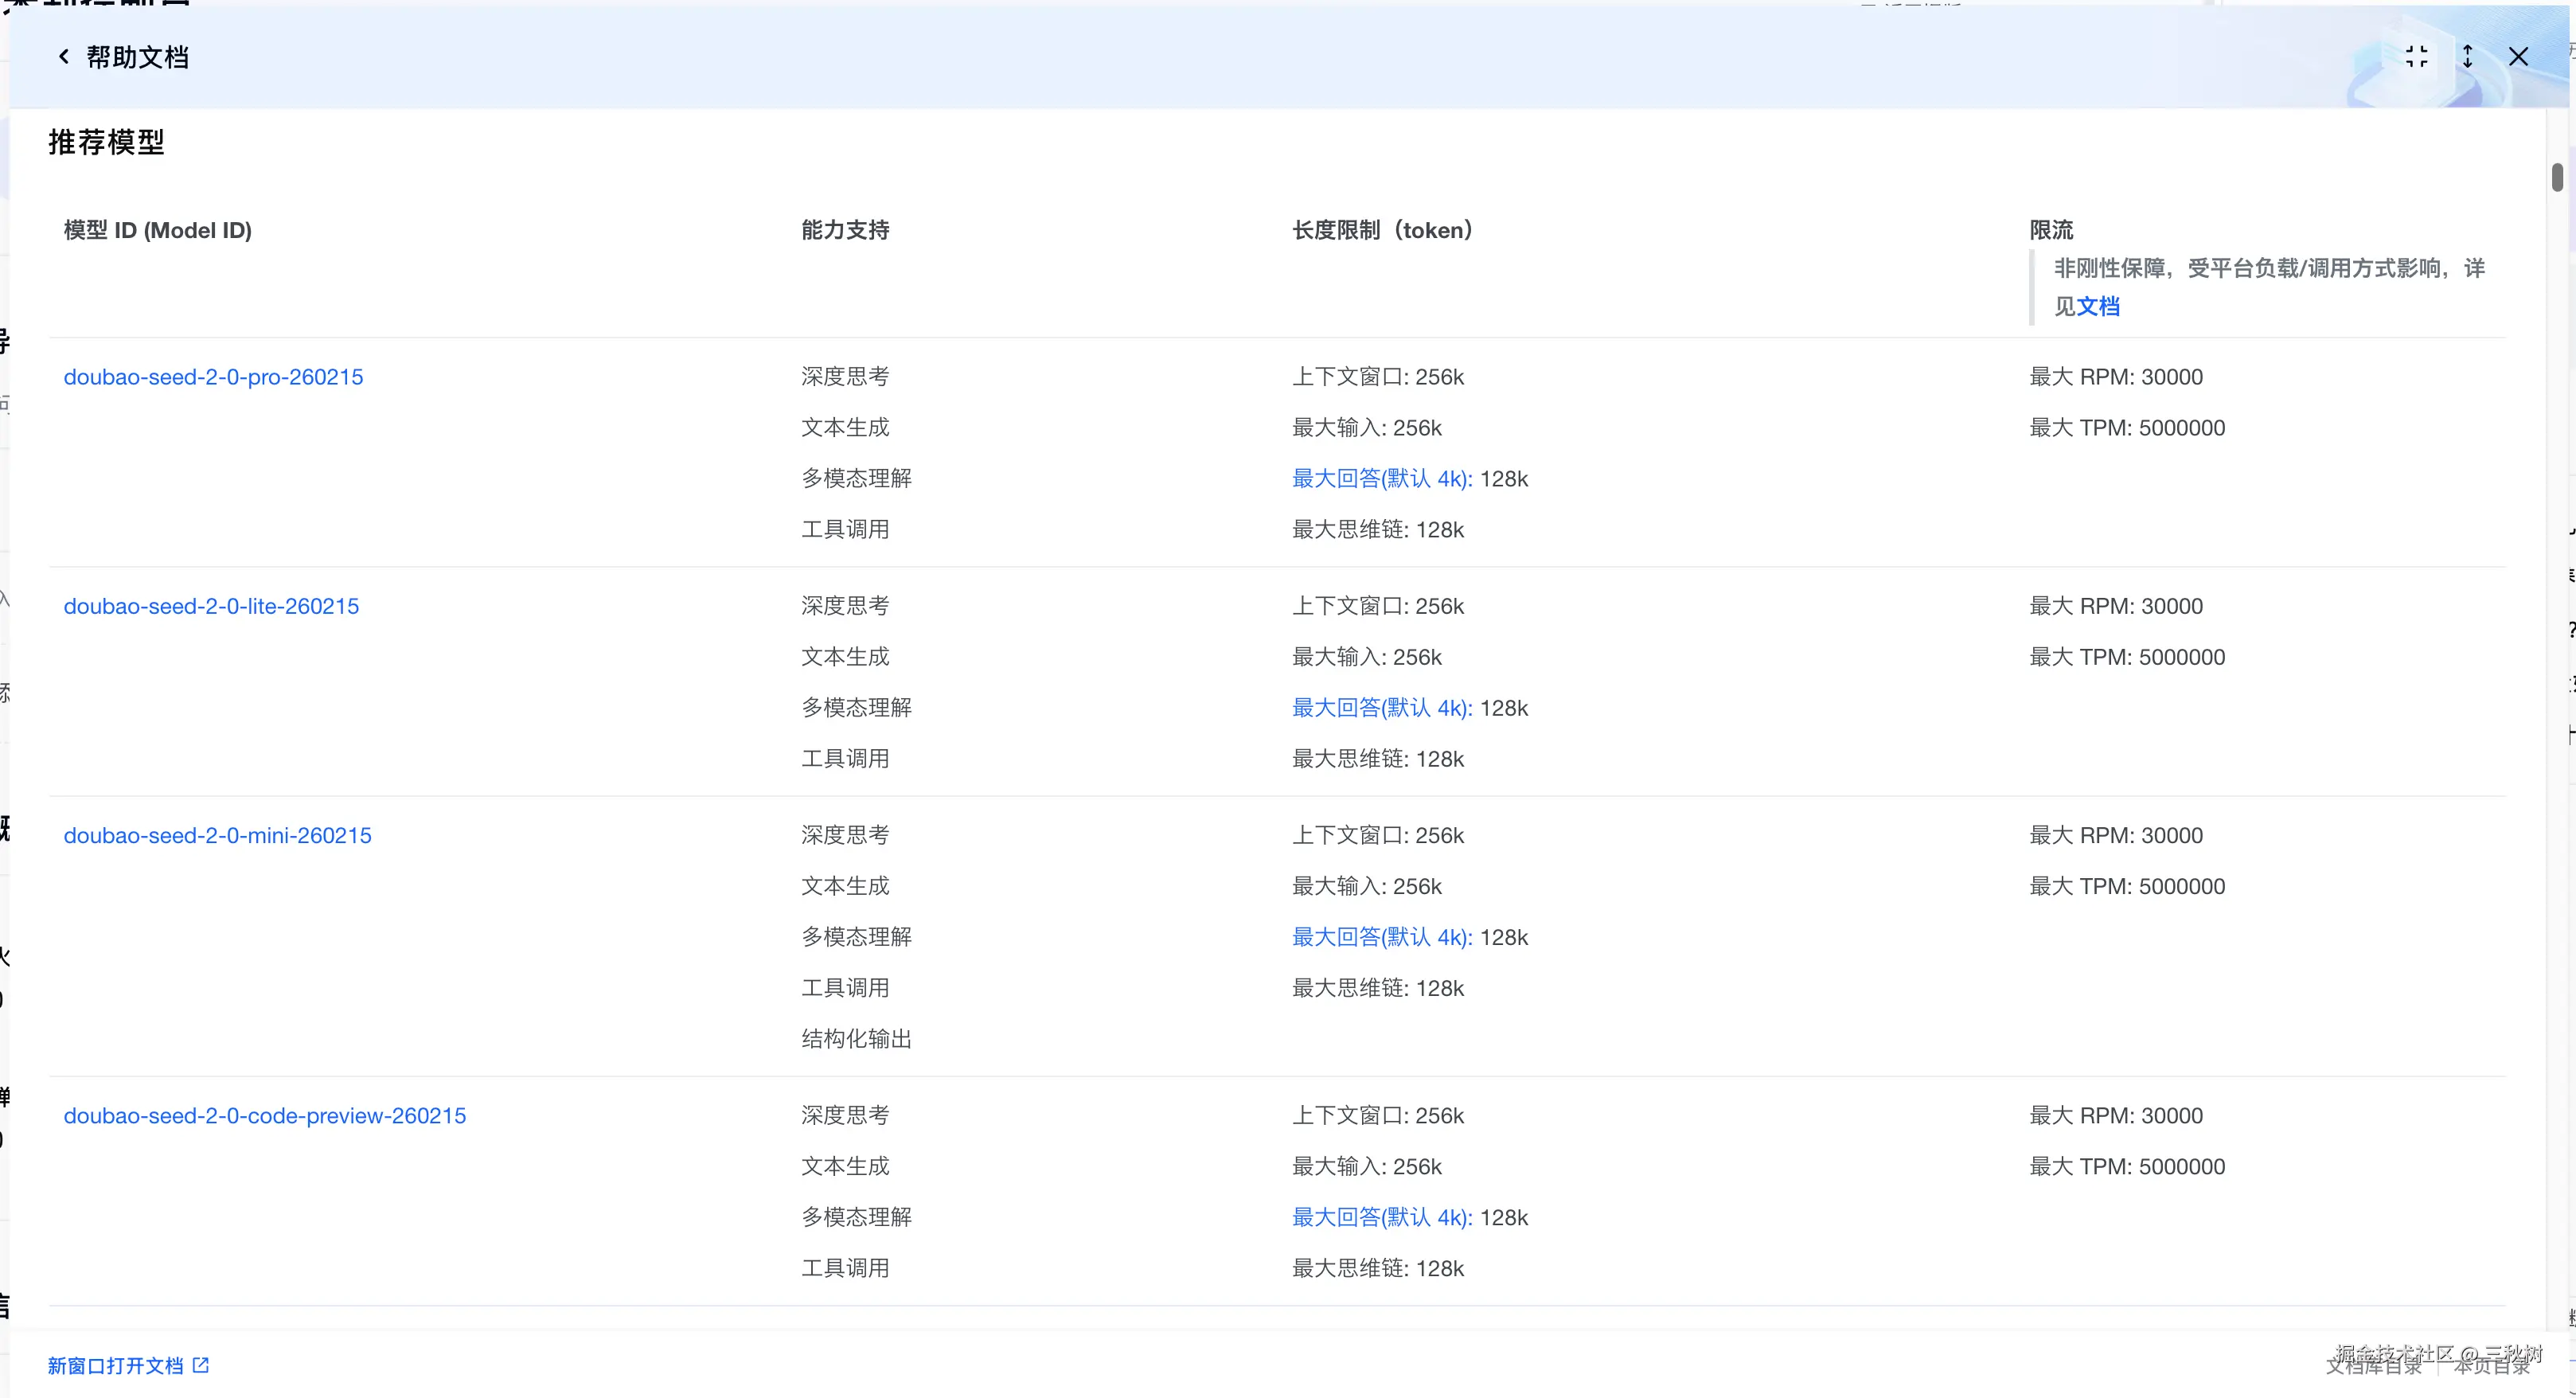Go back using the chevron beside 帮助文档
The width and height of the screenshot is (2576, 1398).
[64, 57]
